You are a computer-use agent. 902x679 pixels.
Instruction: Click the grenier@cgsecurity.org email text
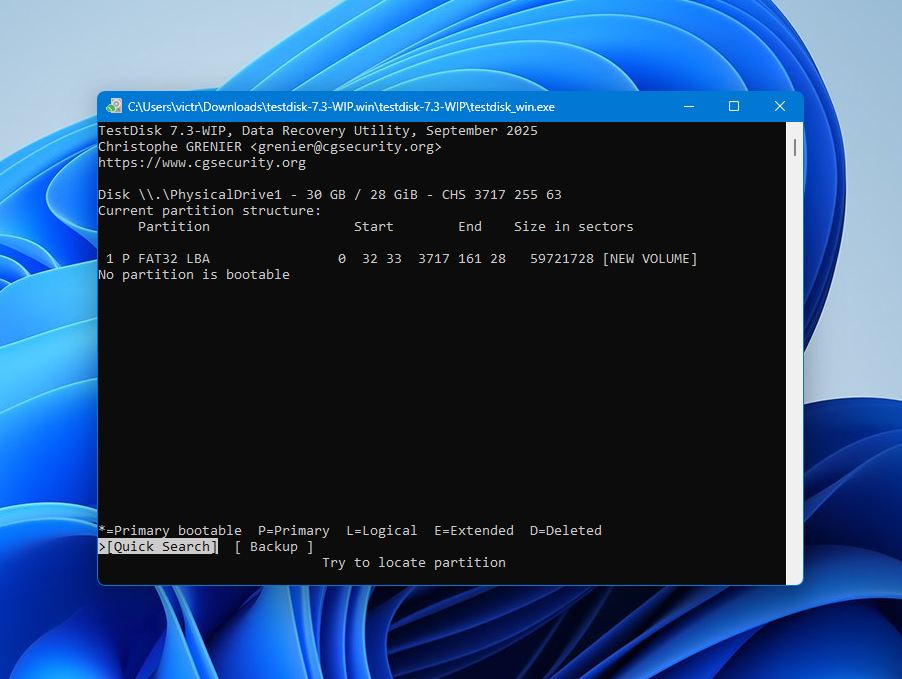[346, 147]
